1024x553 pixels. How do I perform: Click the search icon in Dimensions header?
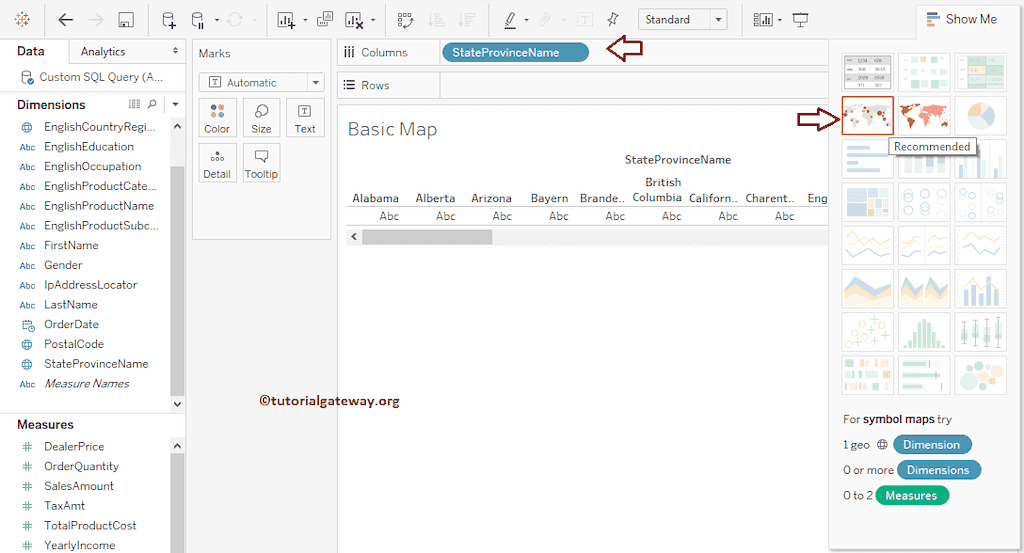152,104
